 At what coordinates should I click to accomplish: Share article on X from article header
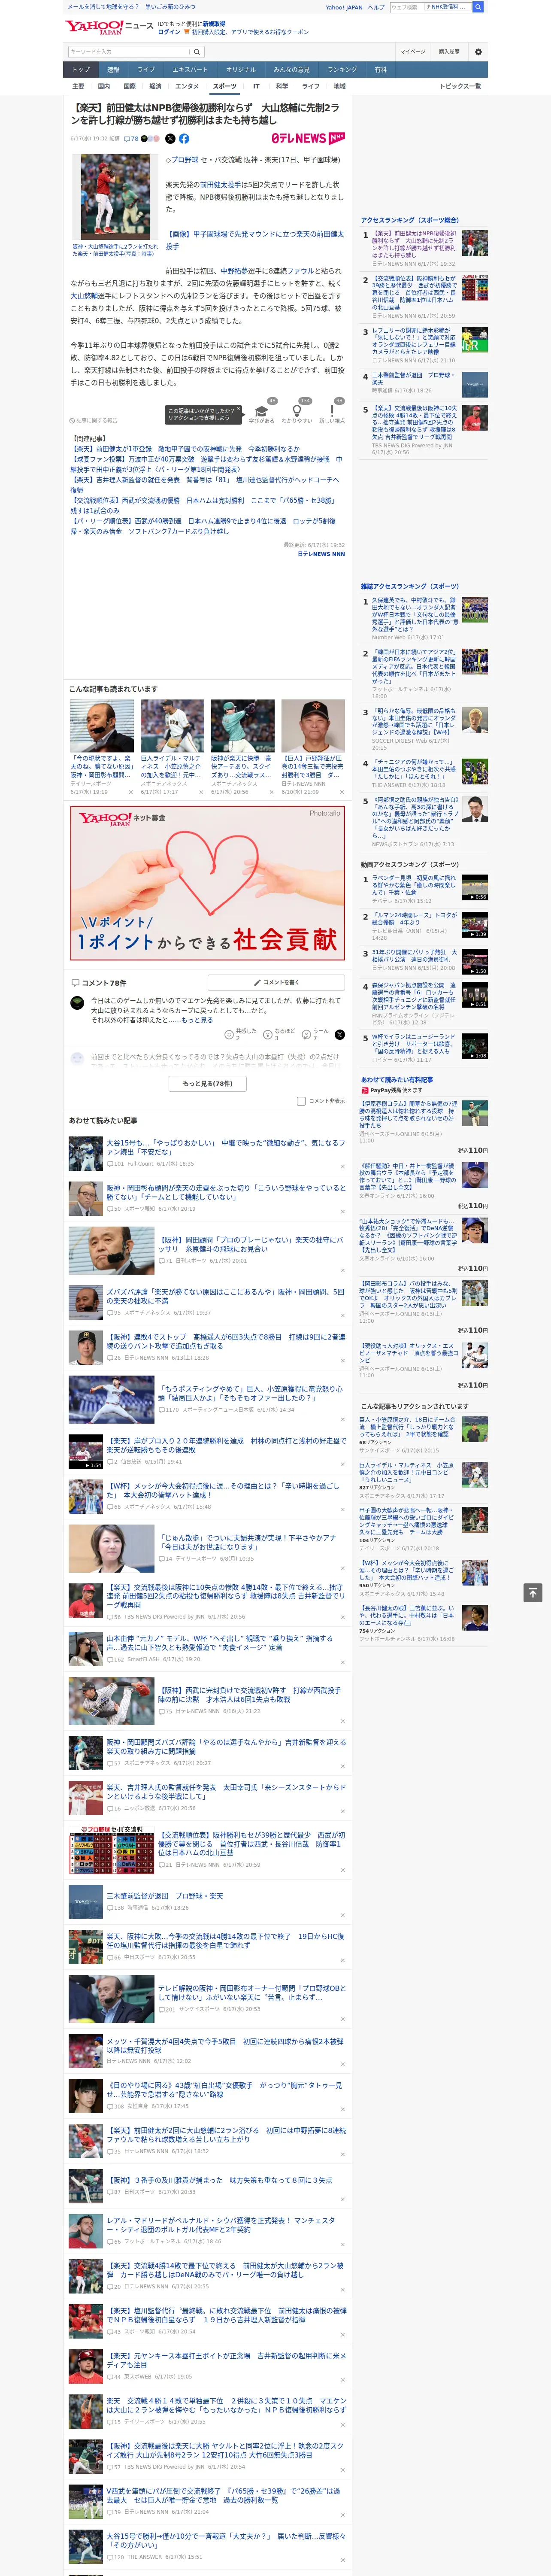[x=170, y=139]
